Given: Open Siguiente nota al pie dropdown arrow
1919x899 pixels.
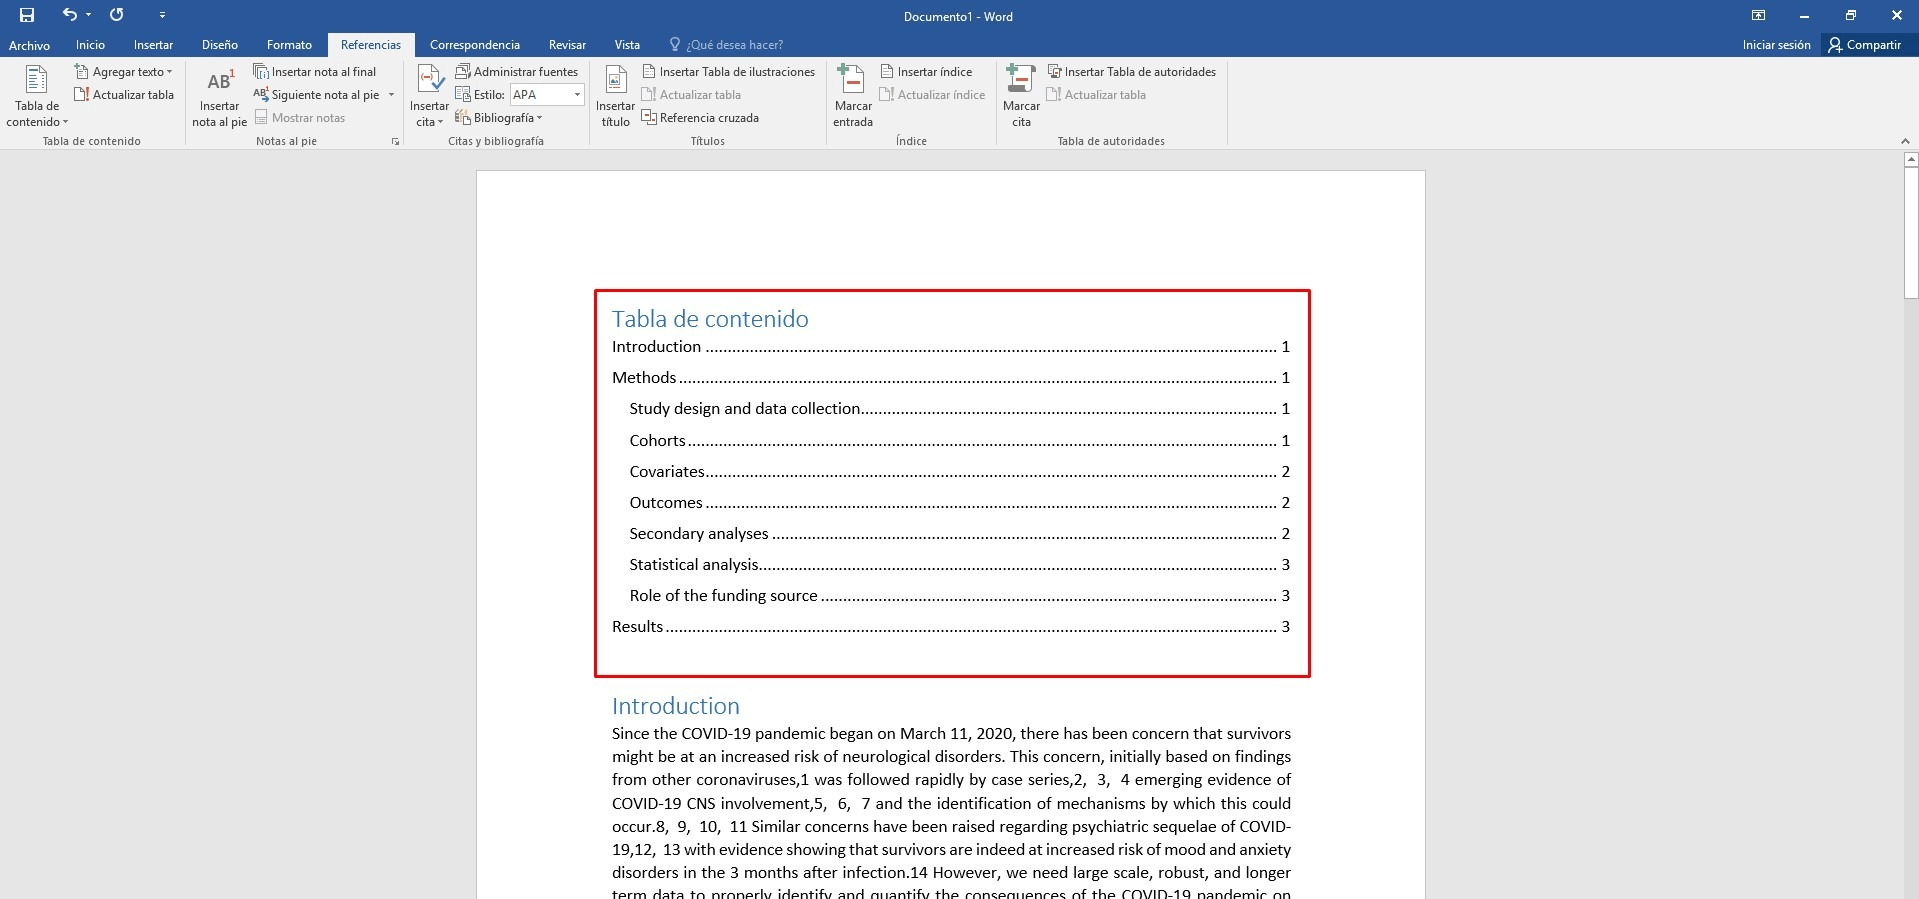Looking at the screenshot, I should 391,95.
